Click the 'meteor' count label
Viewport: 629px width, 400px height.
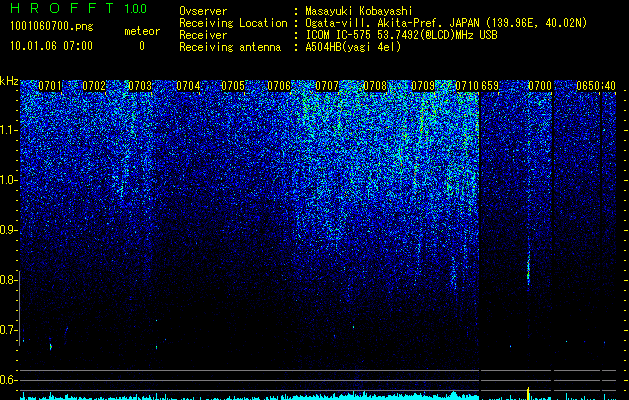(x=142, y=31)
